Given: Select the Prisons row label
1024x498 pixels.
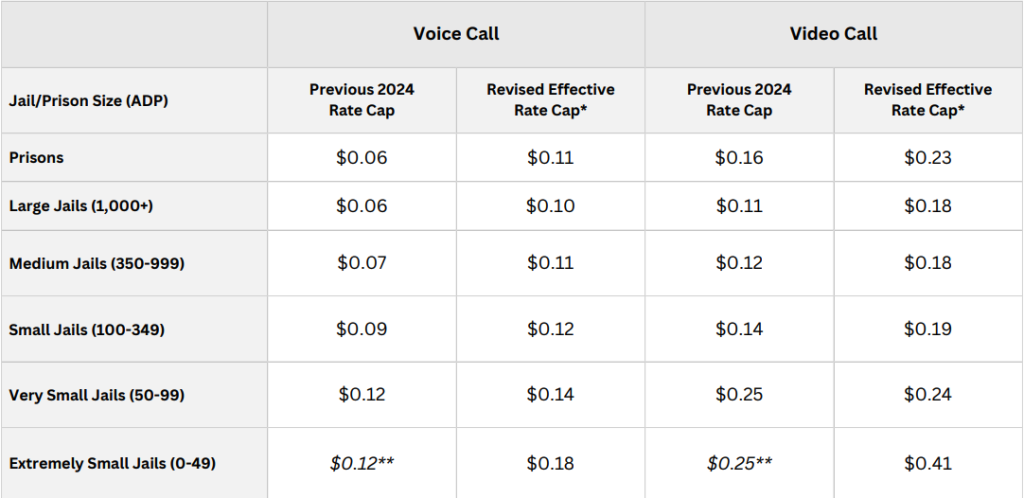Looking at the screenshot, I should 37,158.
